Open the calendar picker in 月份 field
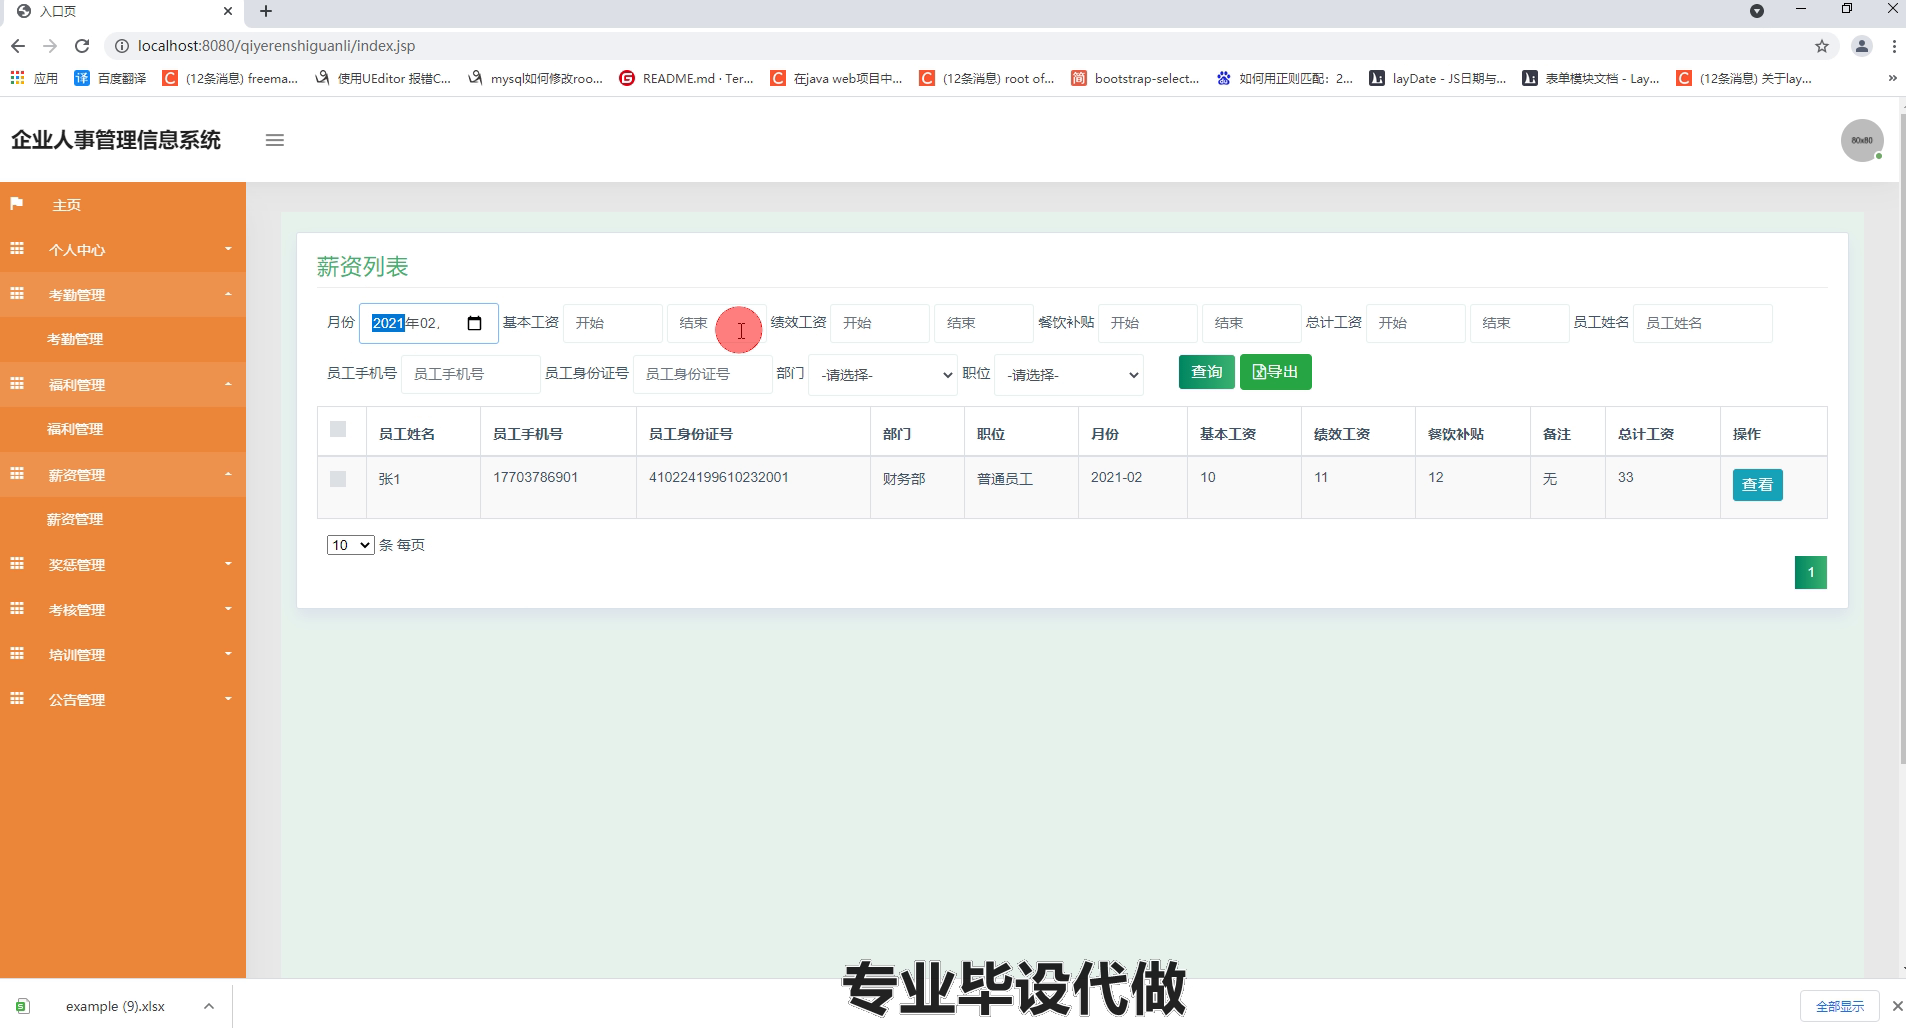Screen dimensions: 1906x1028 pyautogui.click(x=475, y=323)
